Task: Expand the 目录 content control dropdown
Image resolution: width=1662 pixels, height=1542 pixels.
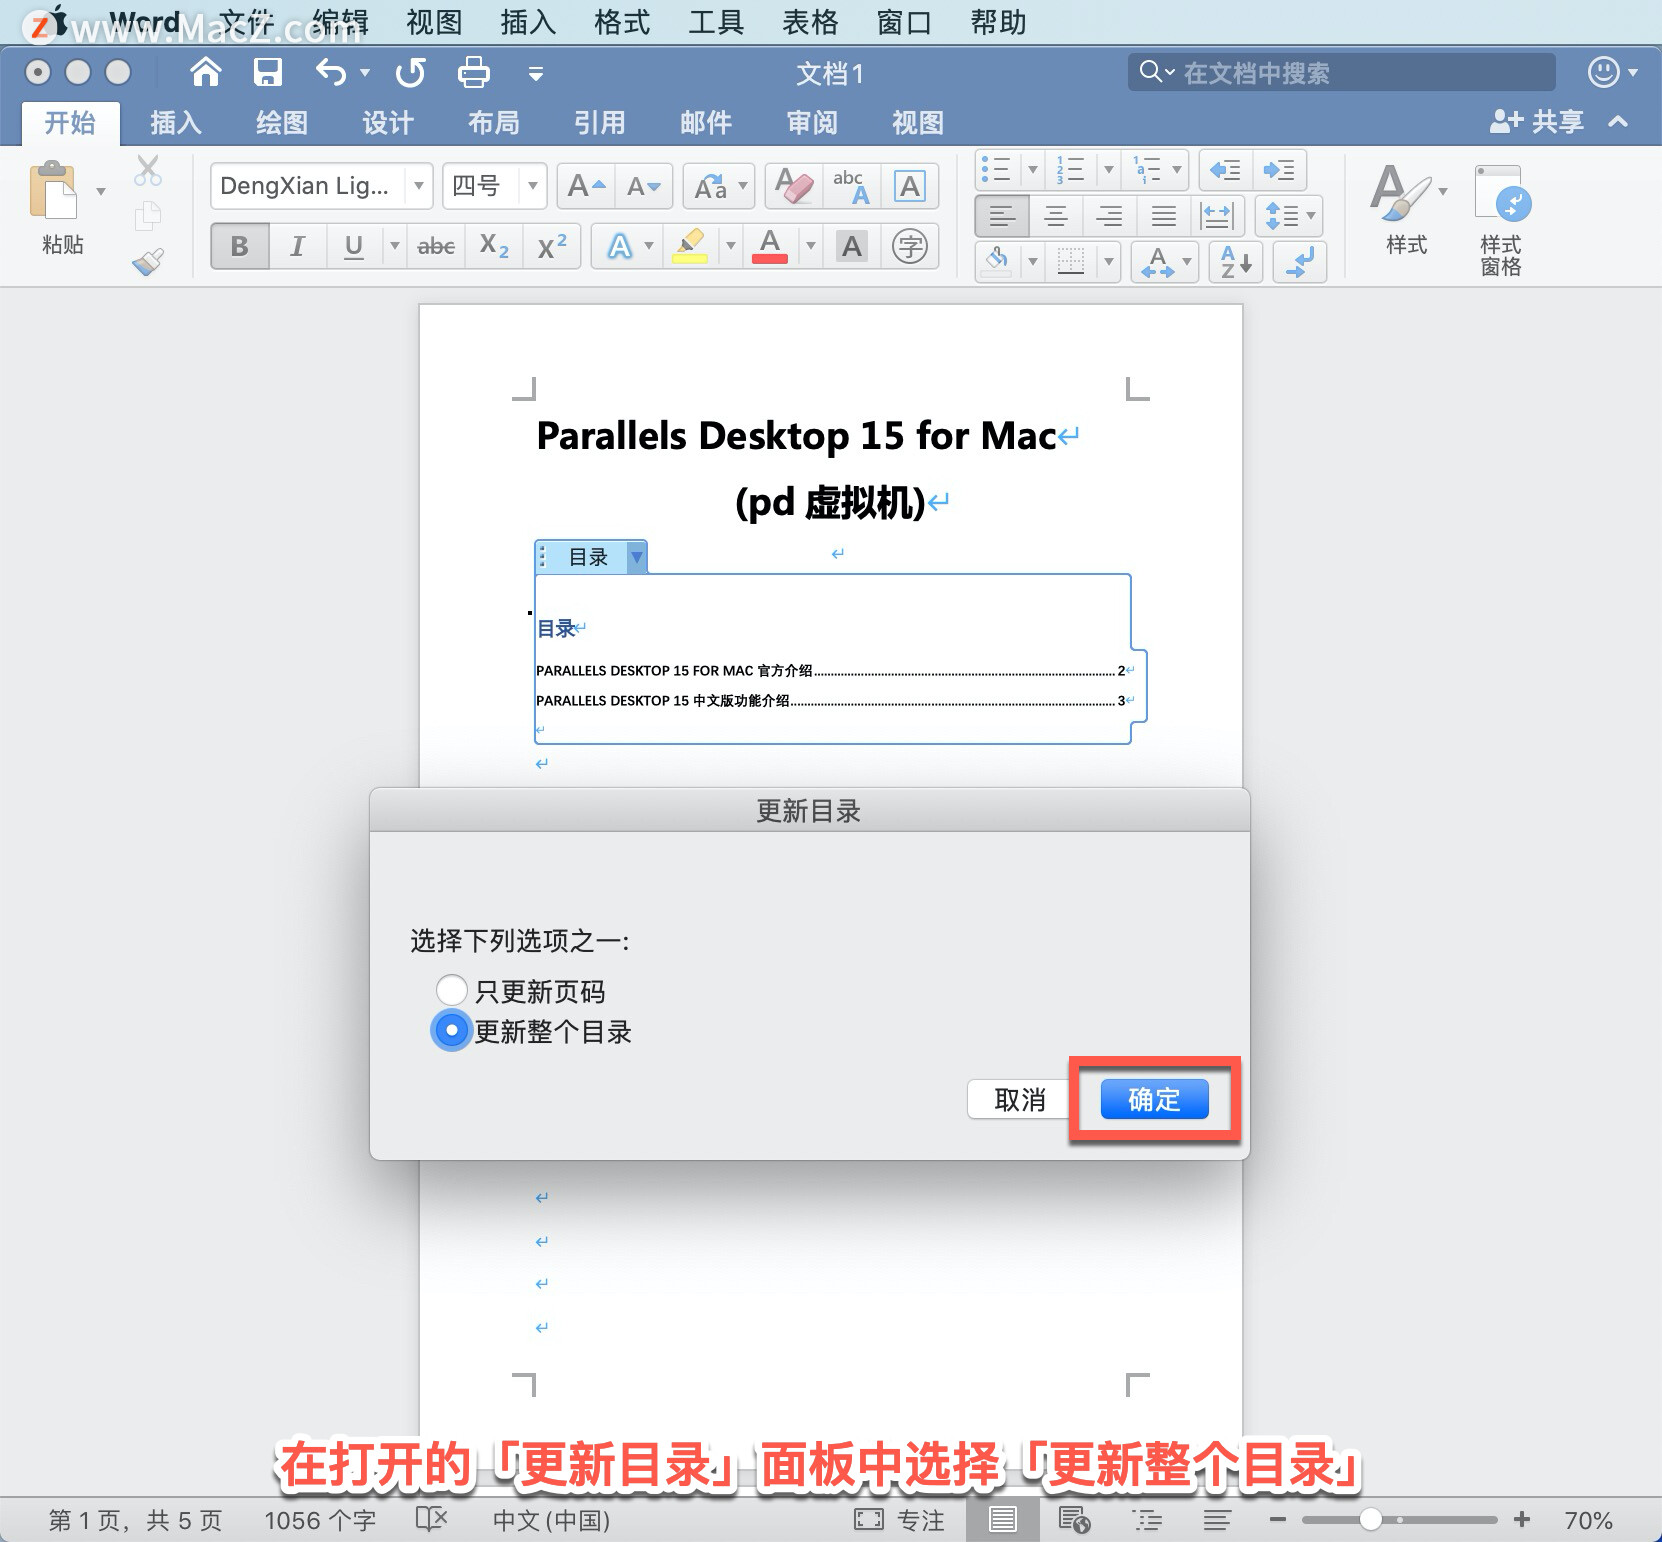Action: (x=636, y=557)
